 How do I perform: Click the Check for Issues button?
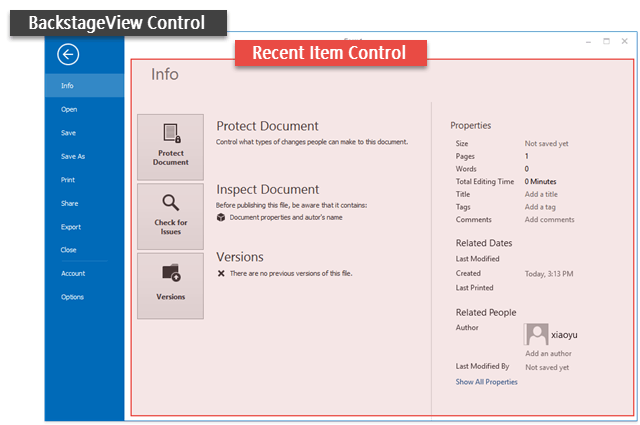click(170, 216)
